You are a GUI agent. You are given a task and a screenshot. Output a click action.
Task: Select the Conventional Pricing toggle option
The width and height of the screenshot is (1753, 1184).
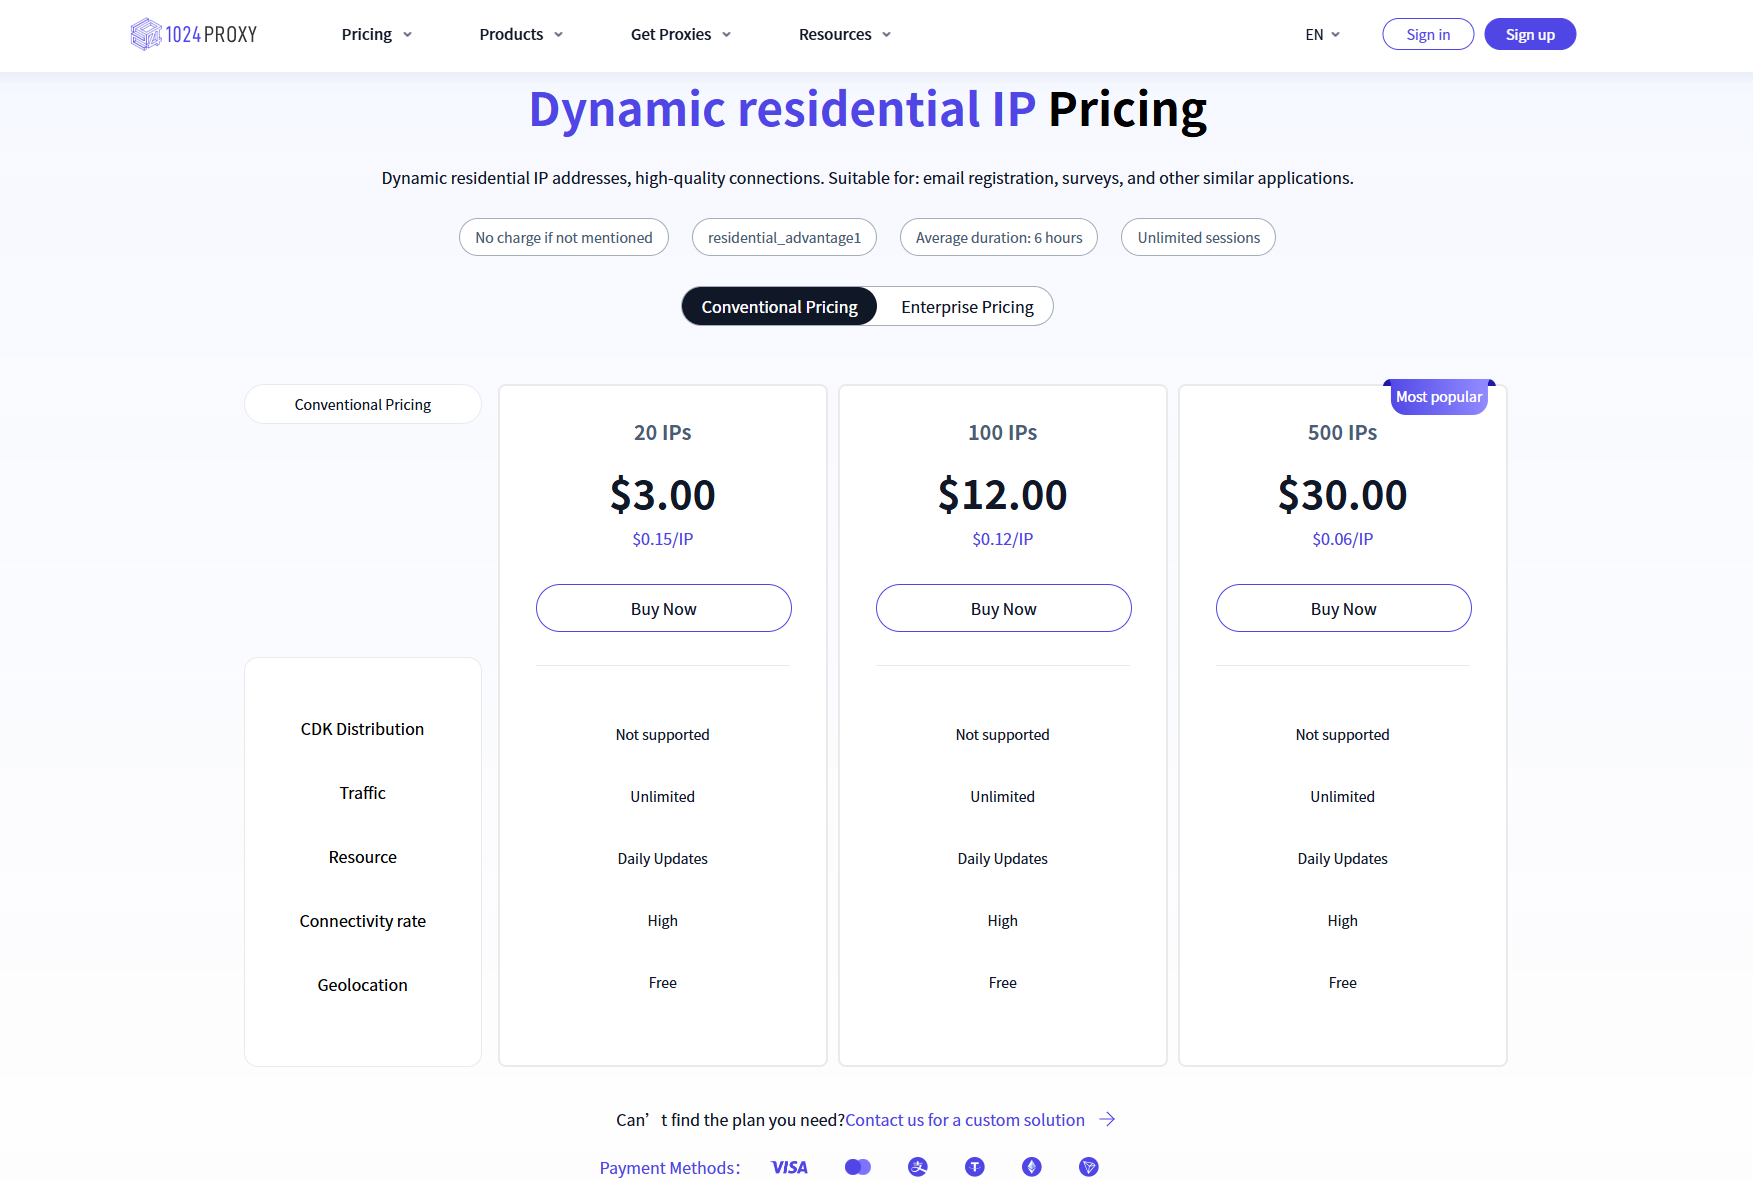779,307
